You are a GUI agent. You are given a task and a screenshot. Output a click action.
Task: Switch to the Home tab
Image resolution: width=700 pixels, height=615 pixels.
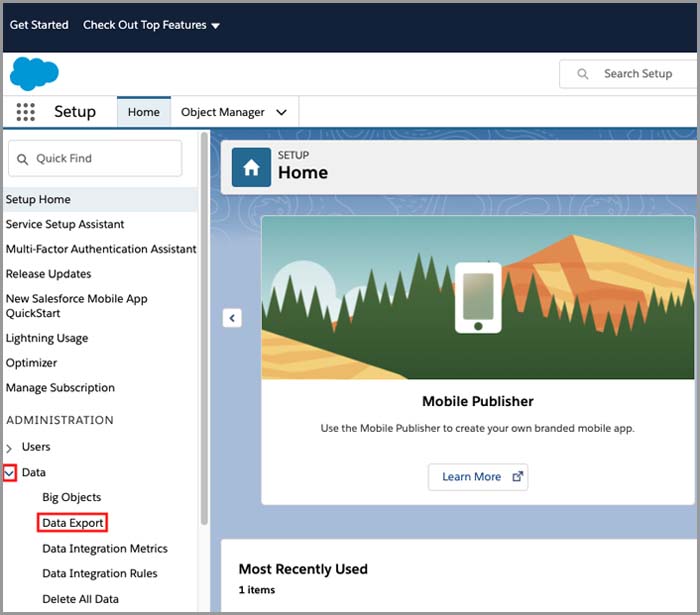click(x=143, y=112)
